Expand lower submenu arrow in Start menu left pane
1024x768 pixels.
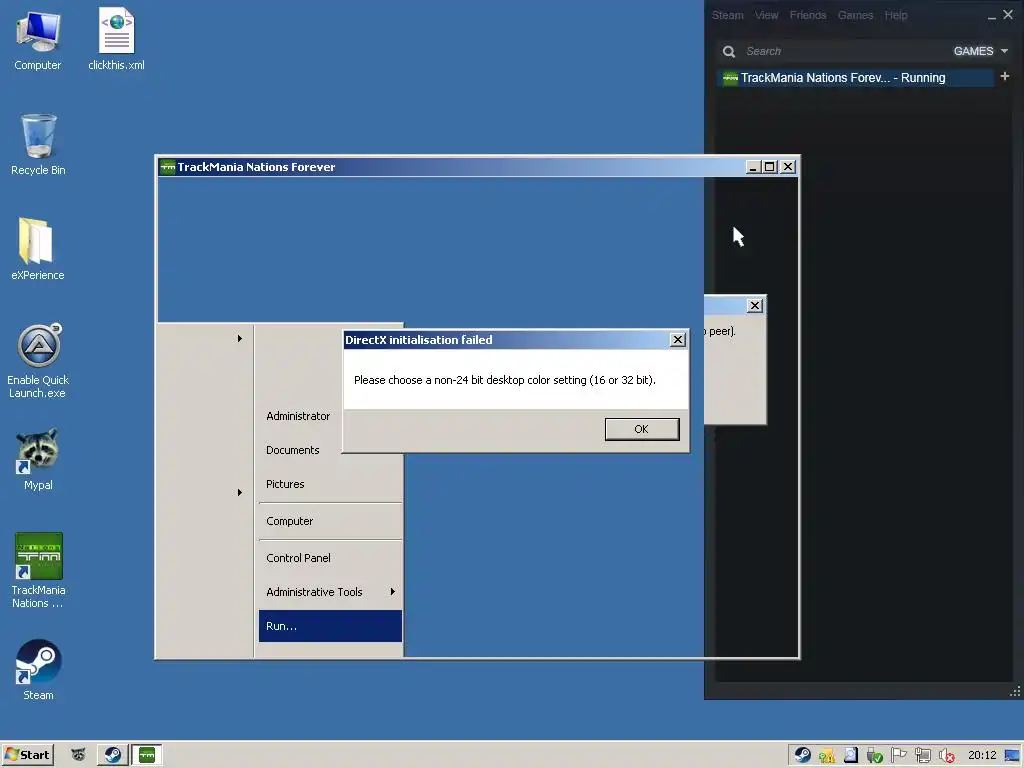[240, 492]
